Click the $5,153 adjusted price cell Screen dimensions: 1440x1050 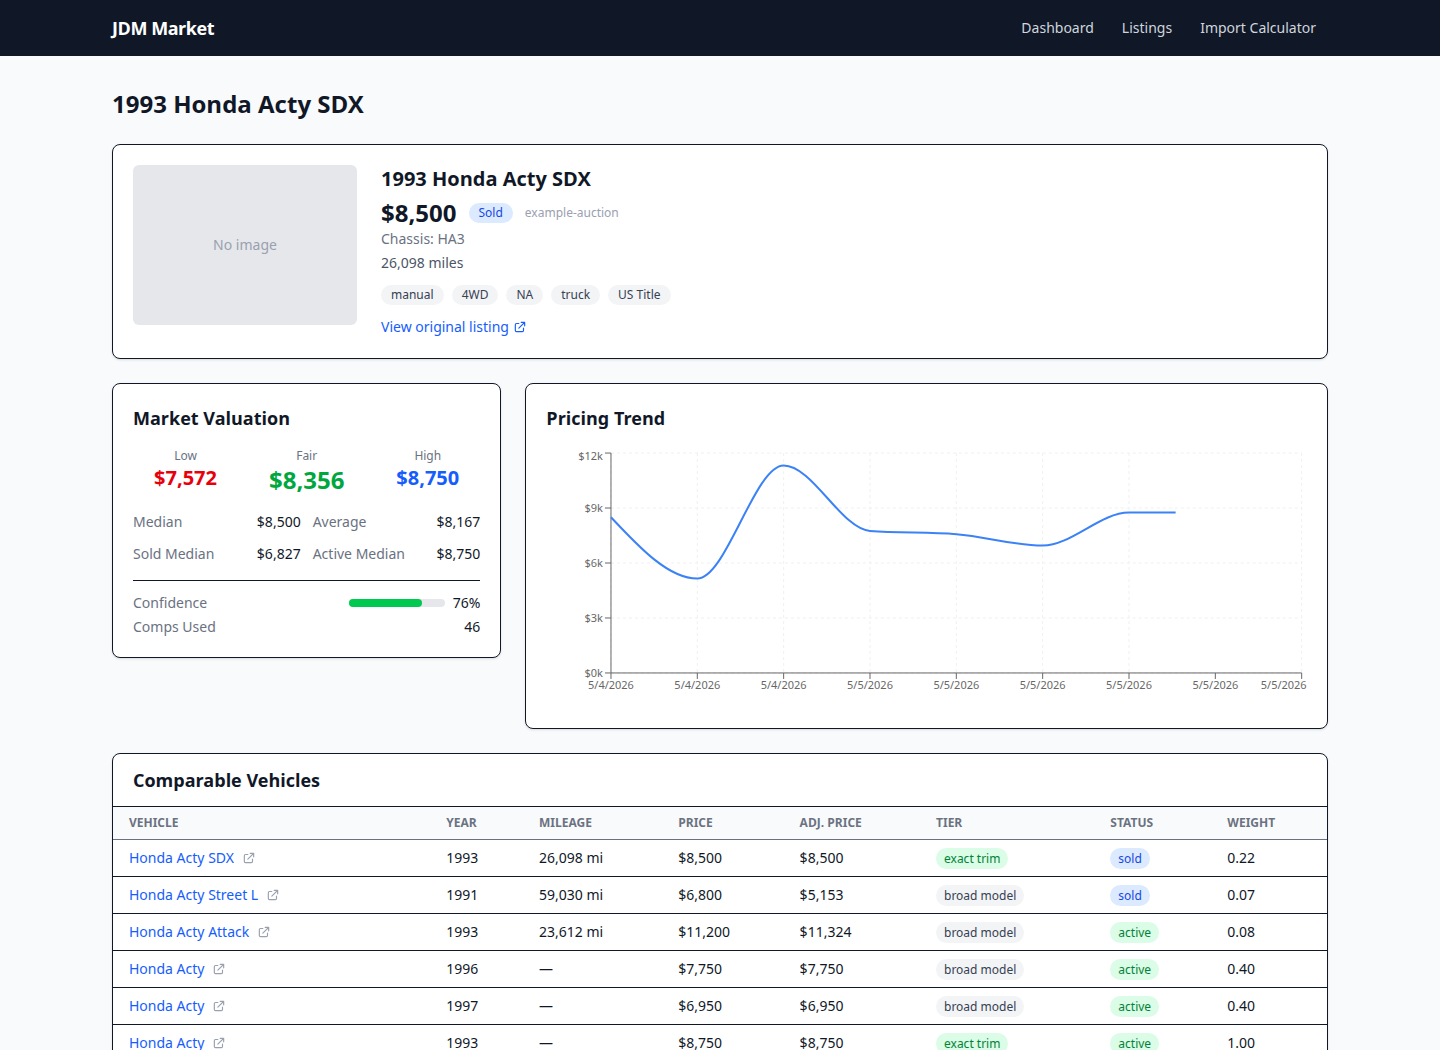point(821,895)
